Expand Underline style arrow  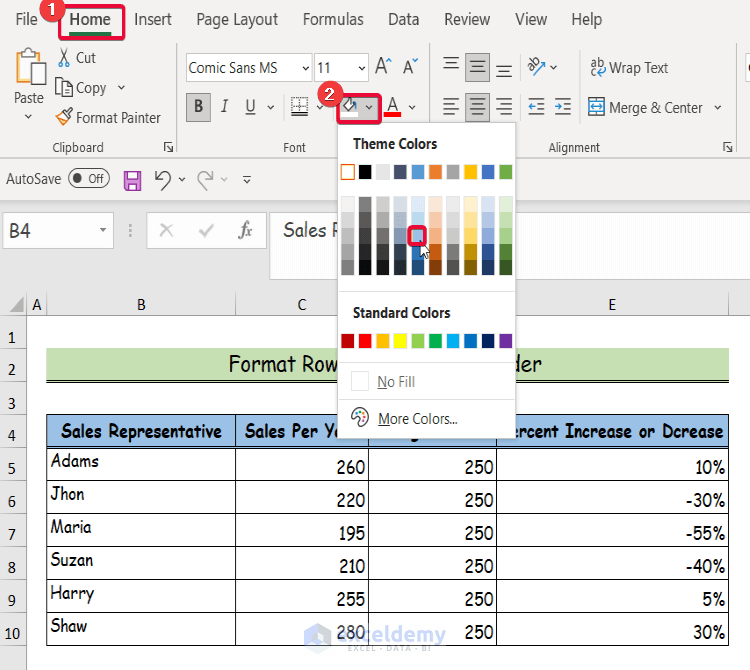tap(271, 107)
